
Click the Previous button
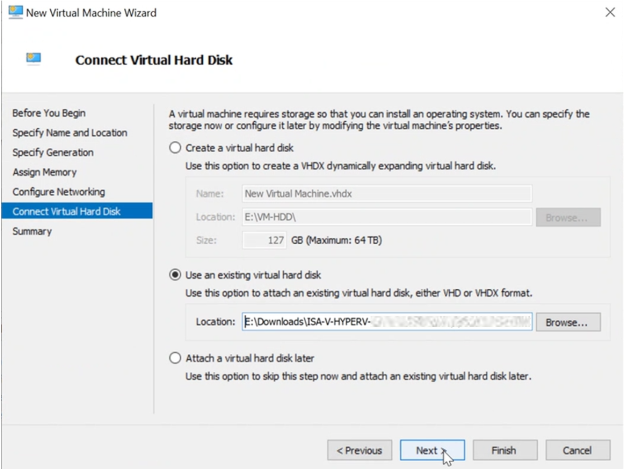(x=360, y=450)
